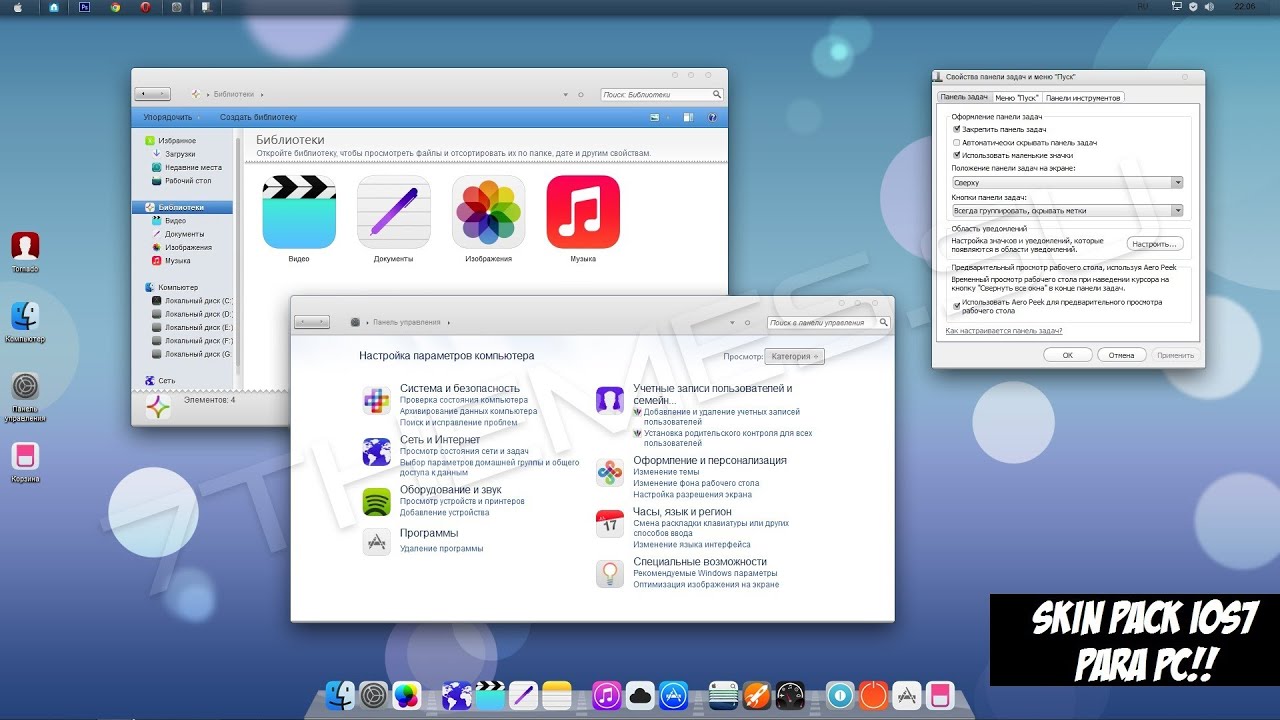Image resolution: width=1280 pixels, height=720 pixels.
Task: Click the Libraries window back/forward navigation button
Action: tap(152, 94)
